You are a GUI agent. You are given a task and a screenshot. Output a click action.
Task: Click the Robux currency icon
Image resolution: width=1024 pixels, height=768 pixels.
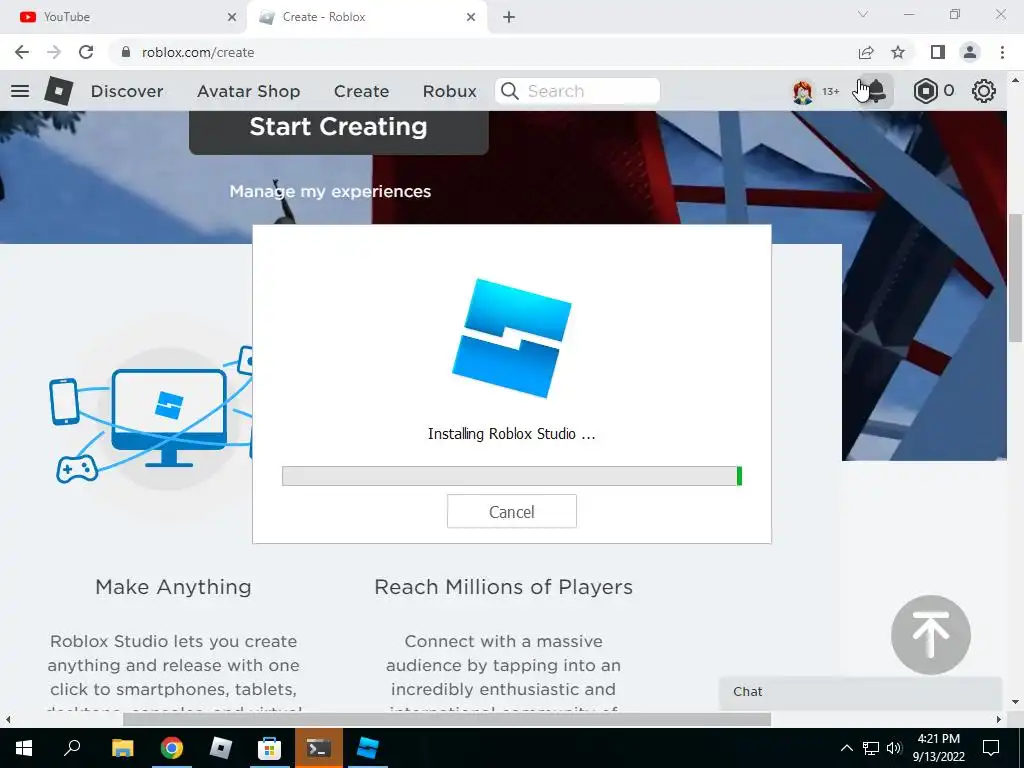point(925,91)
